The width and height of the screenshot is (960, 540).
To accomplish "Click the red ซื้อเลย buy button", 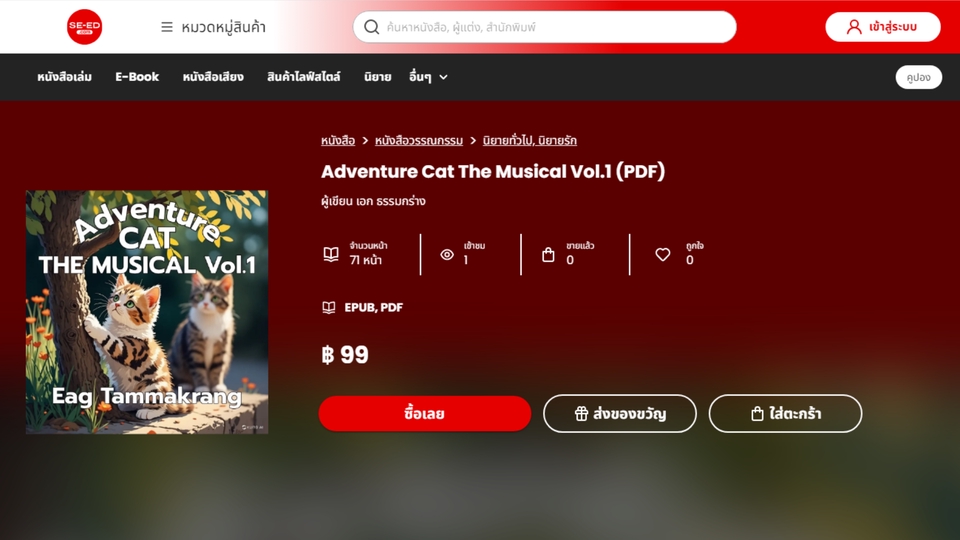I will point(425,414).
